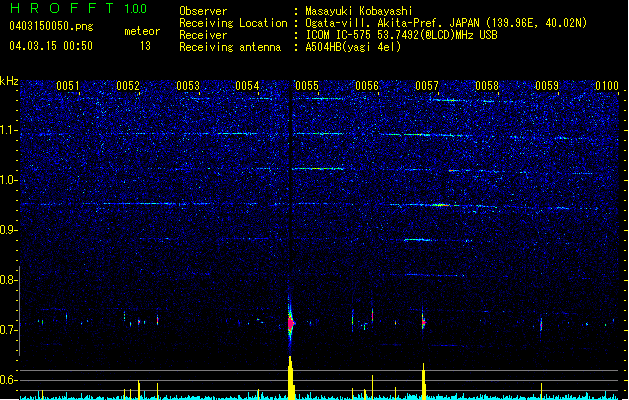
Task: Select the 0053 time marker
Action: (188, 86)
